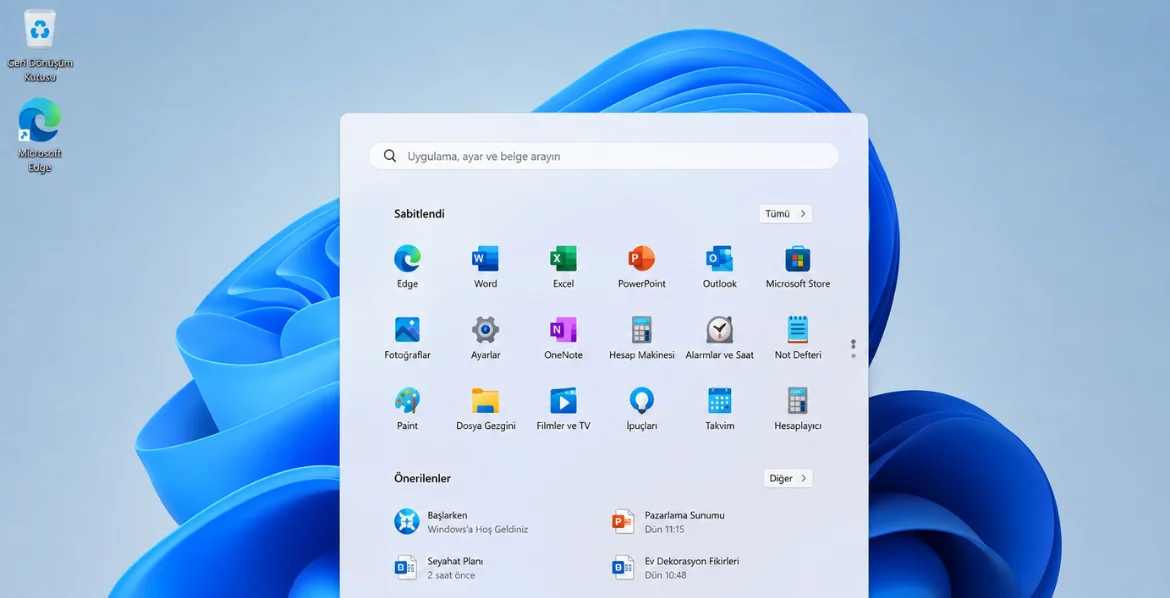Launch Takvim calendar app
Image resolution: width=1170 pixels, height=598 pixels.
point(719,408)
